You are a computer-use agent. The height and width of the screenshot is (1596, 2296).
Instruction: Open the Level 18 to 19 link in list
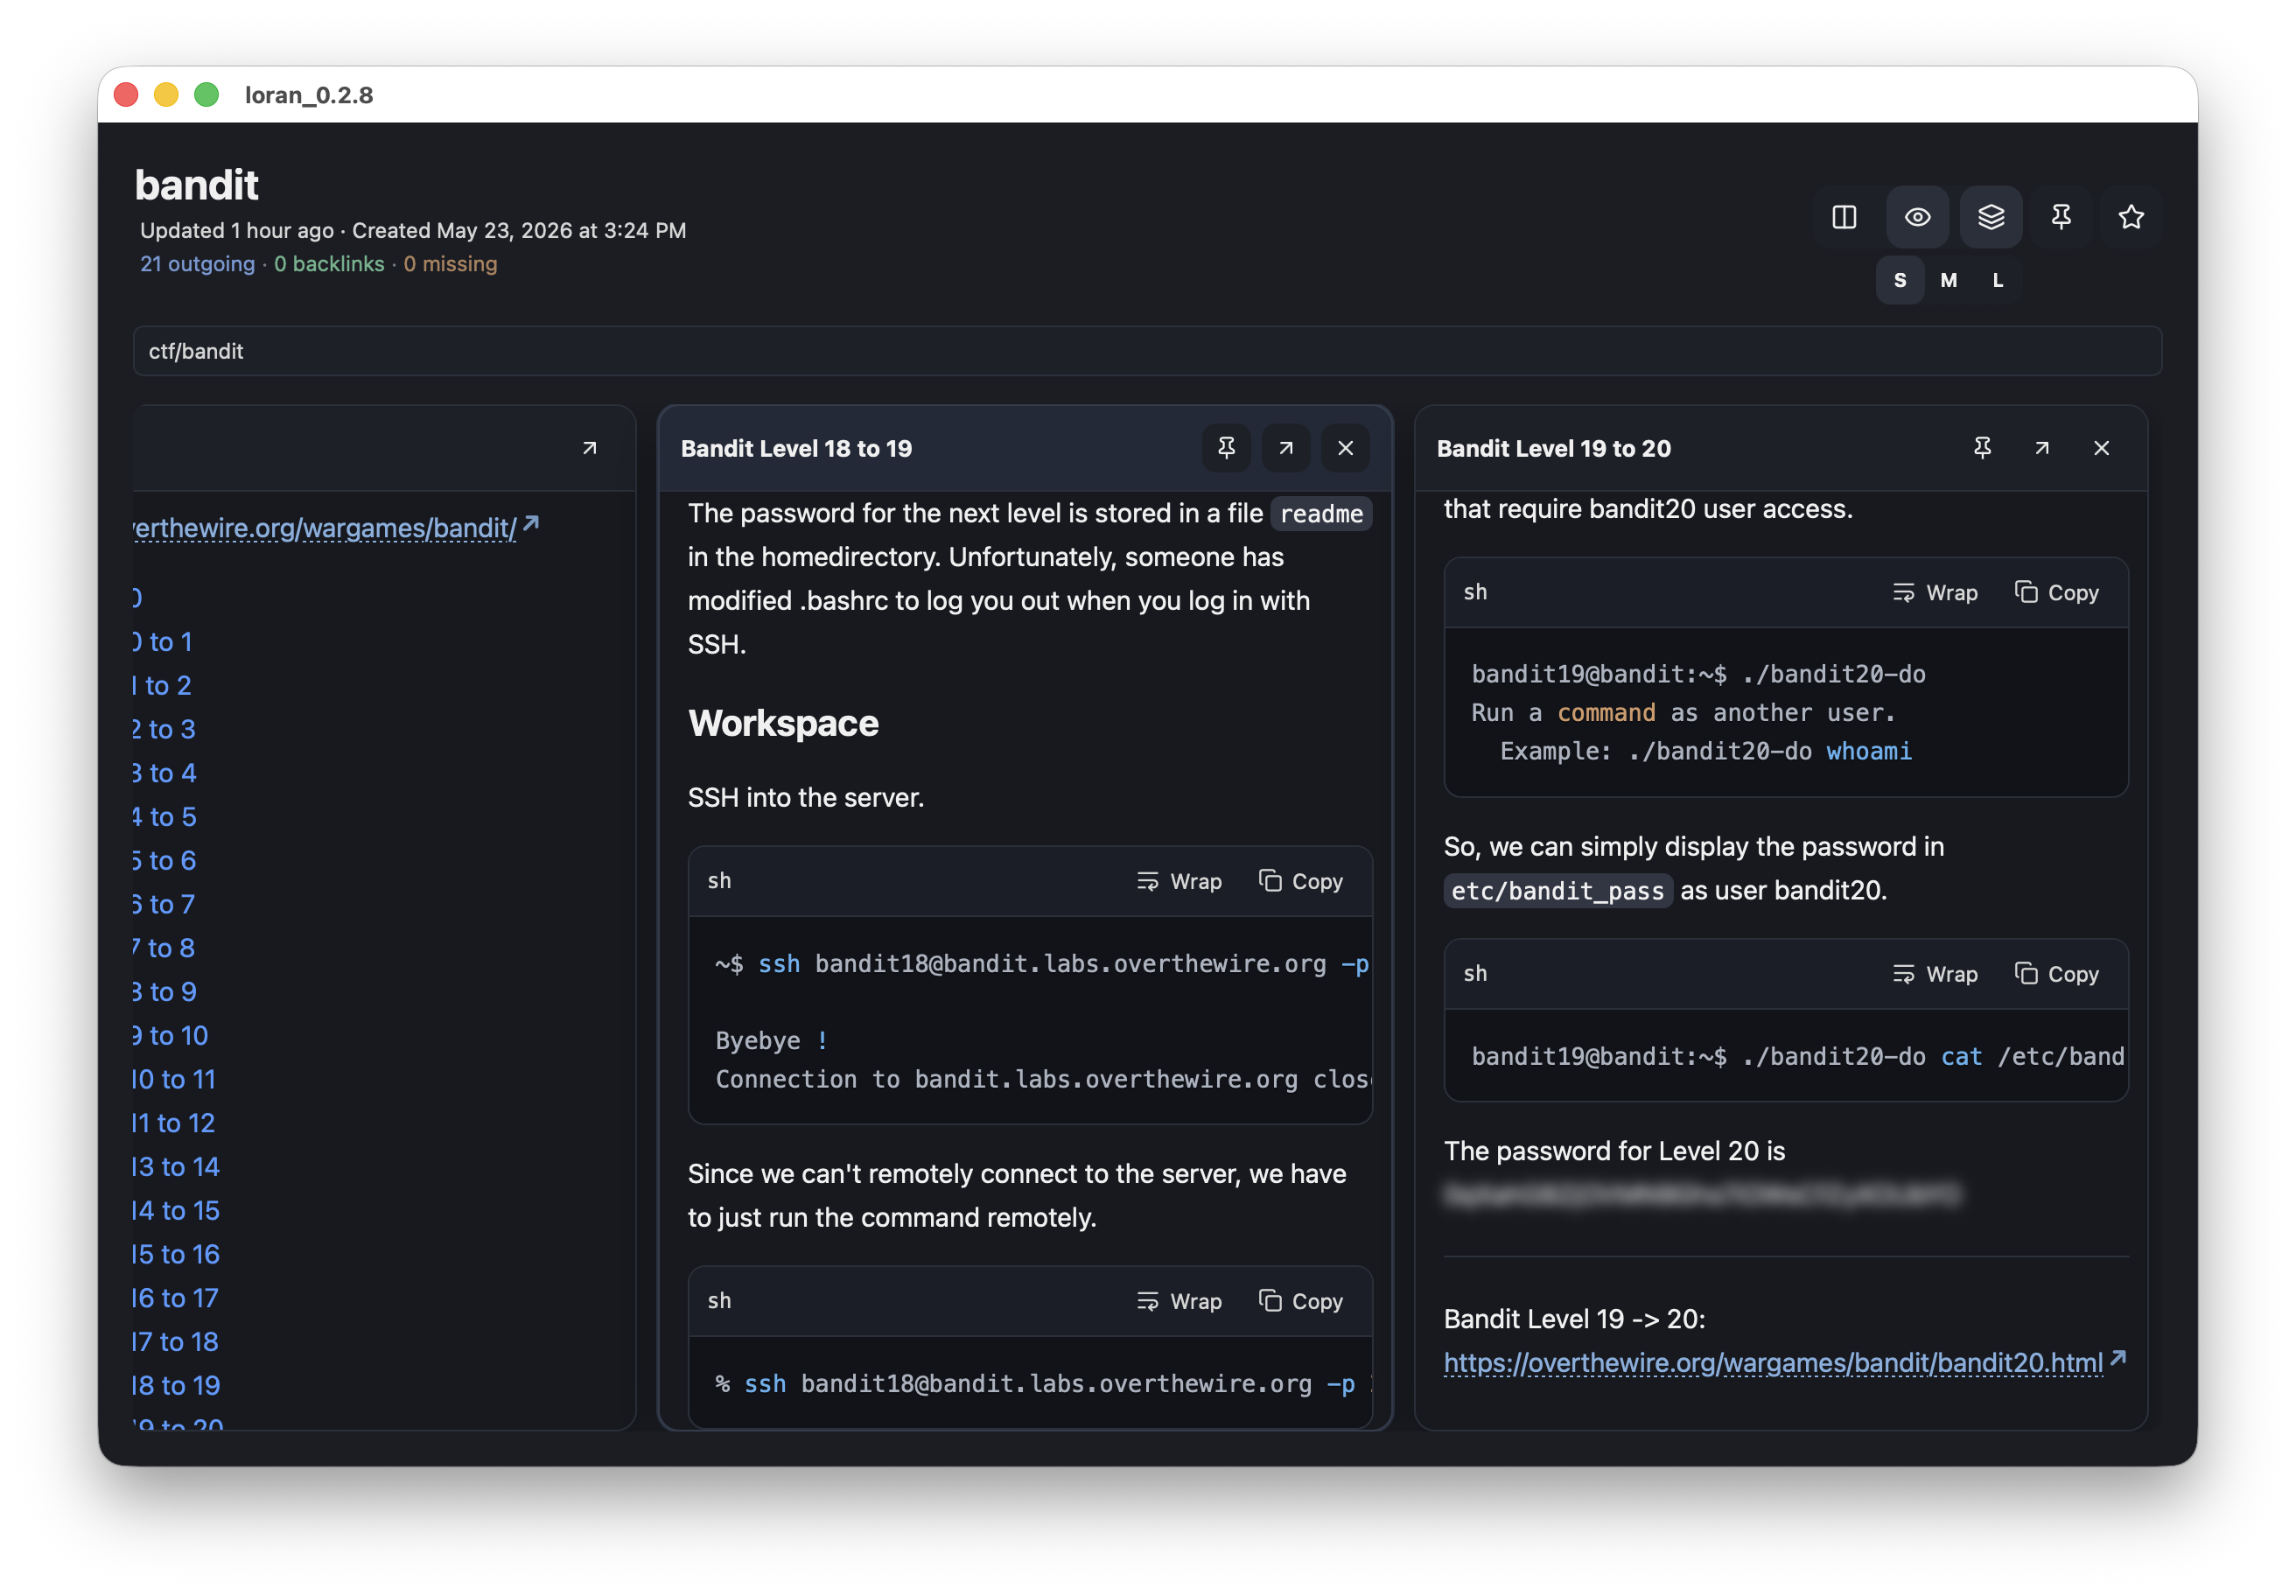[177, 1385]
